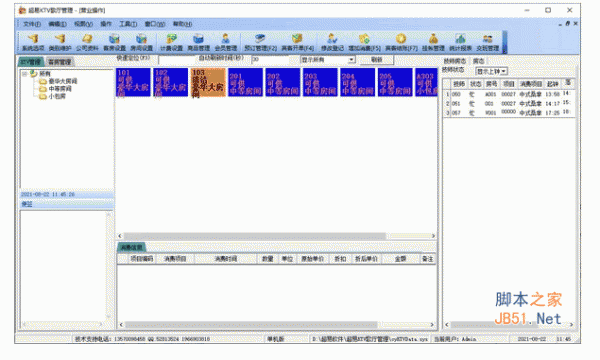Open 商品管理 goods management icon
This screenshot has width=600, height=360.
point(198,42)
